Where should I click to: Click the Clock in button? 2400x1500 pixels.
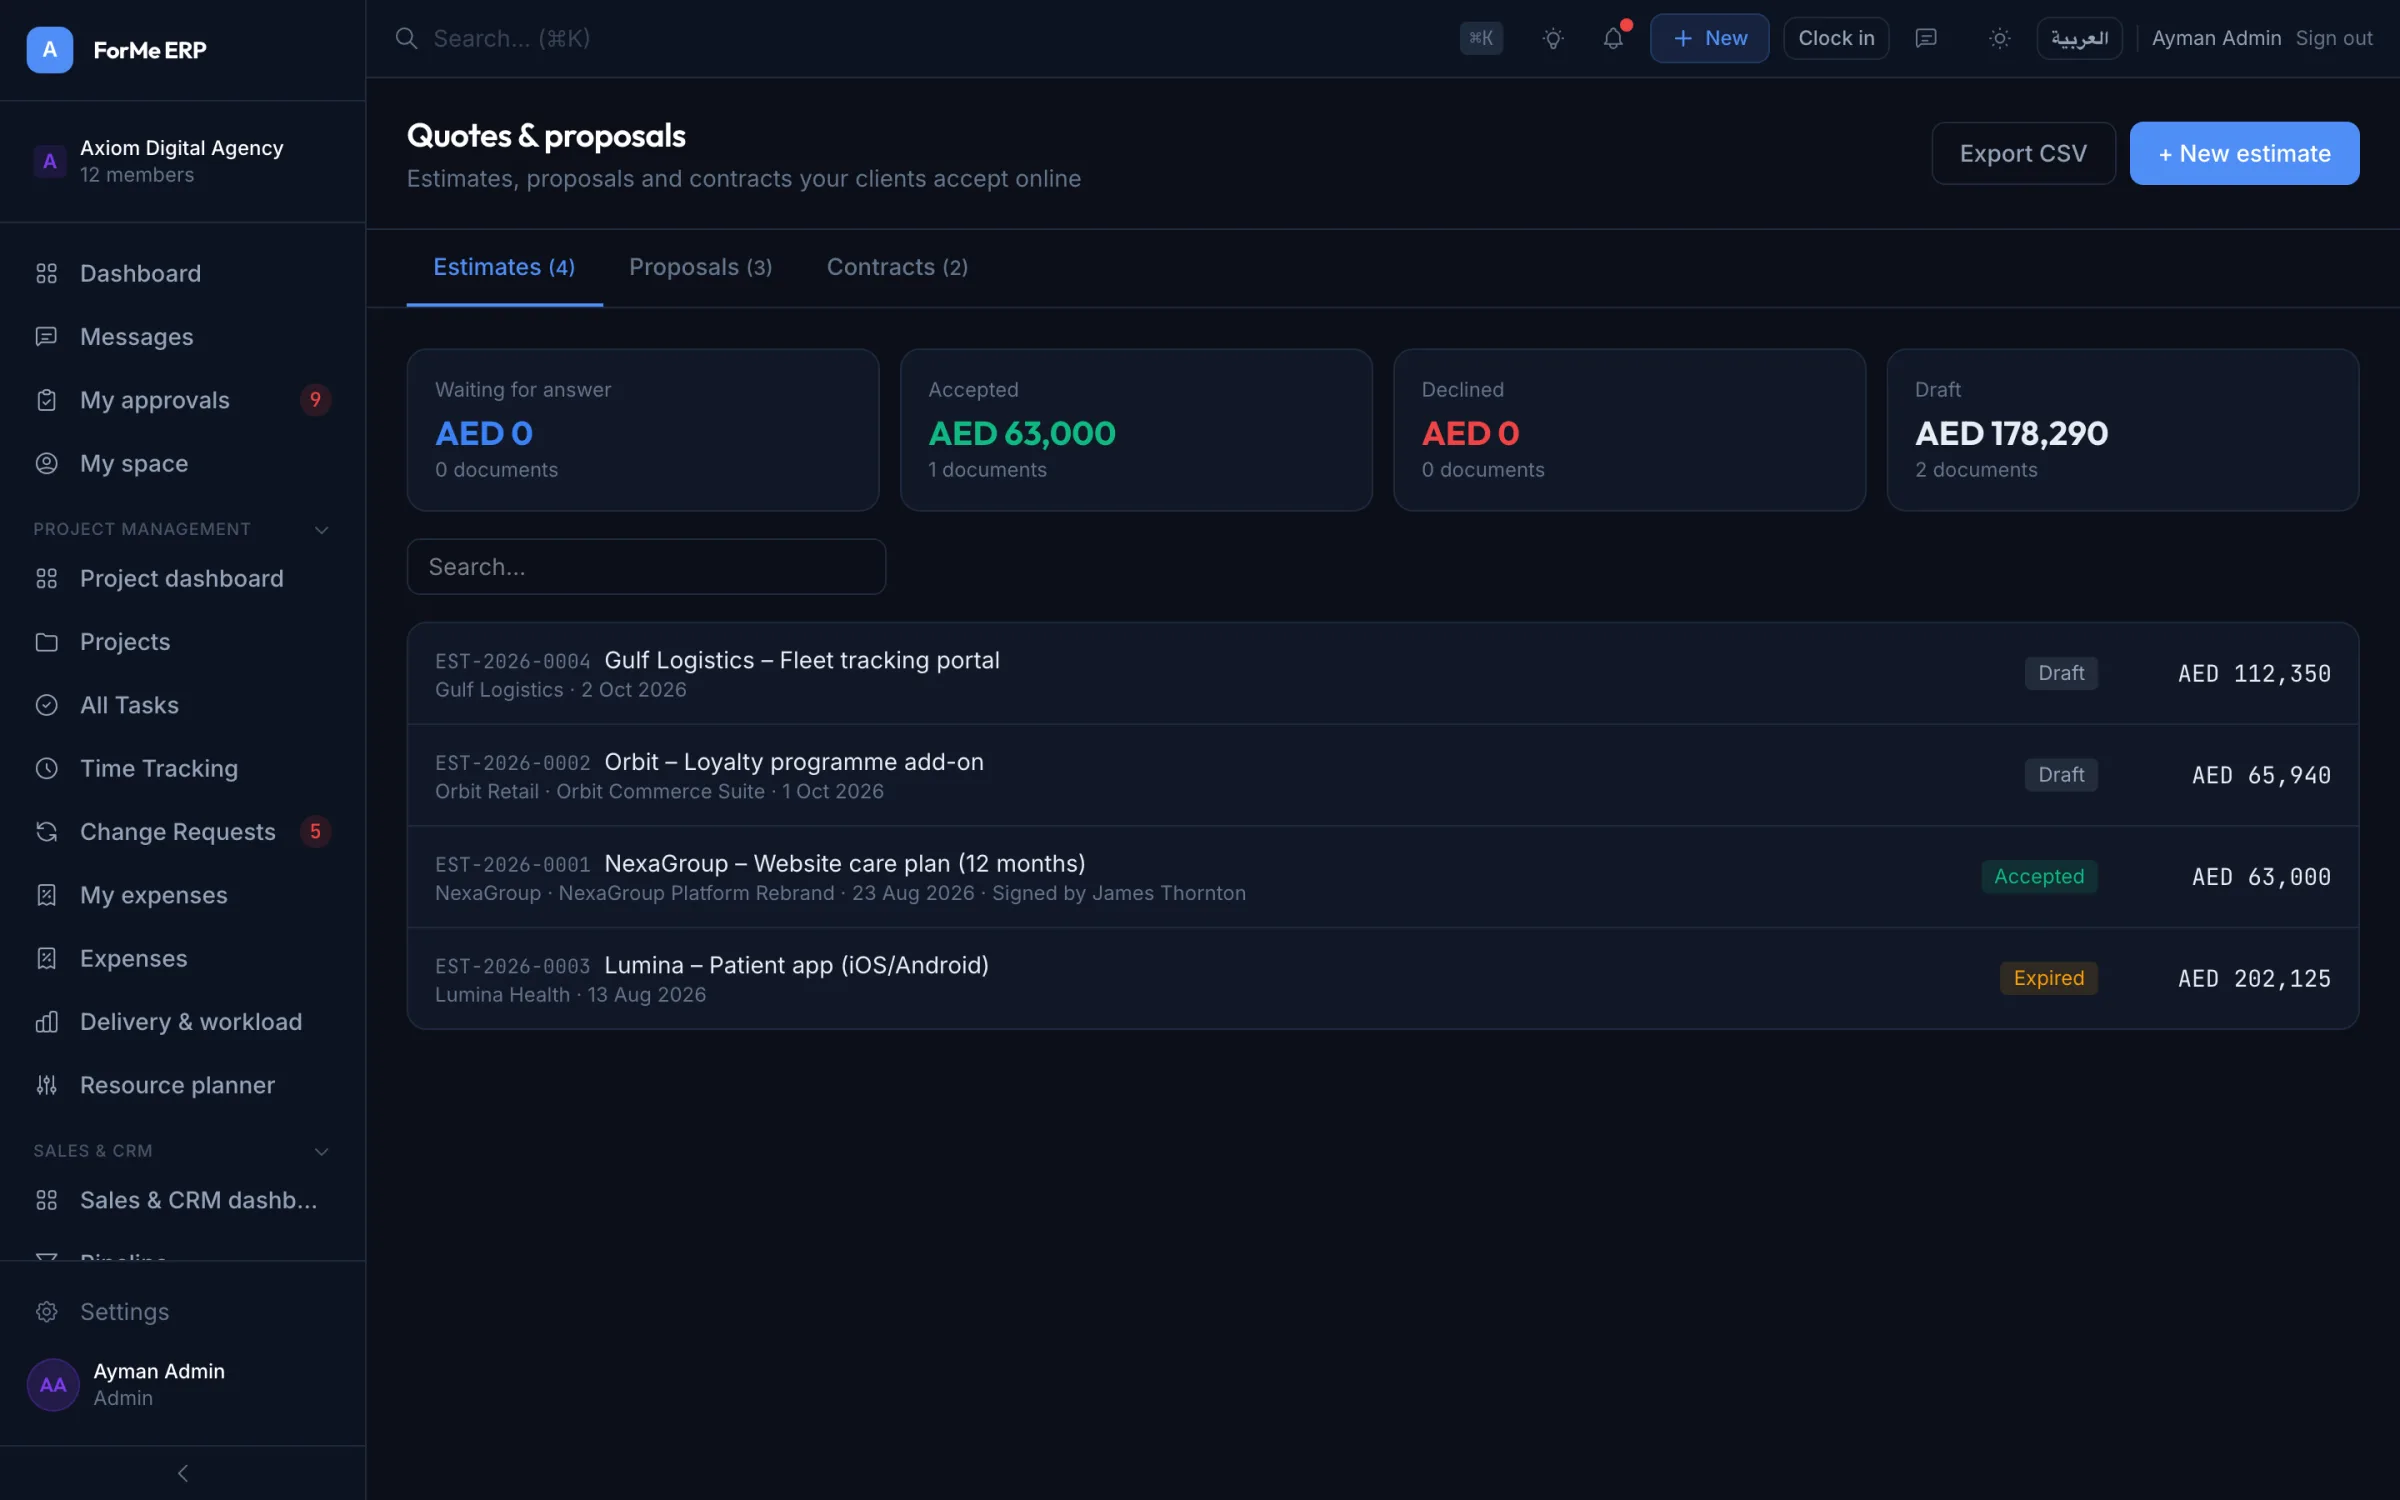coord(1836,38)
